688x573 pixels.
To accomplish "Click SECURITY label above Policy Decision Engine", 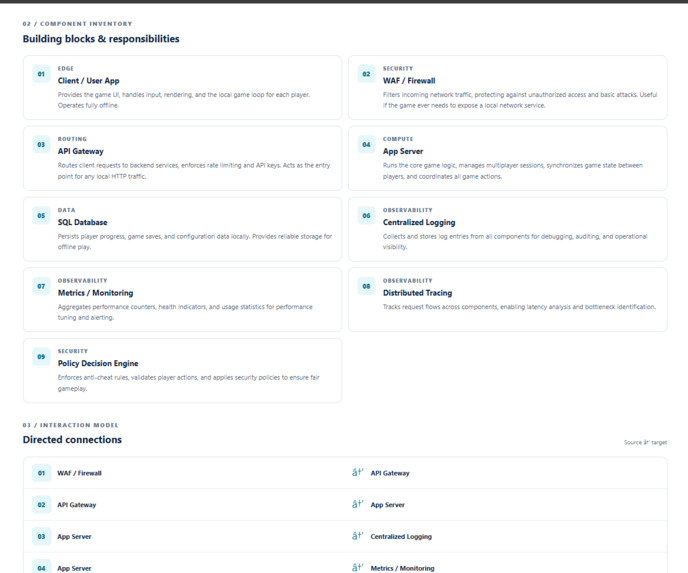I will click(73, 351).
